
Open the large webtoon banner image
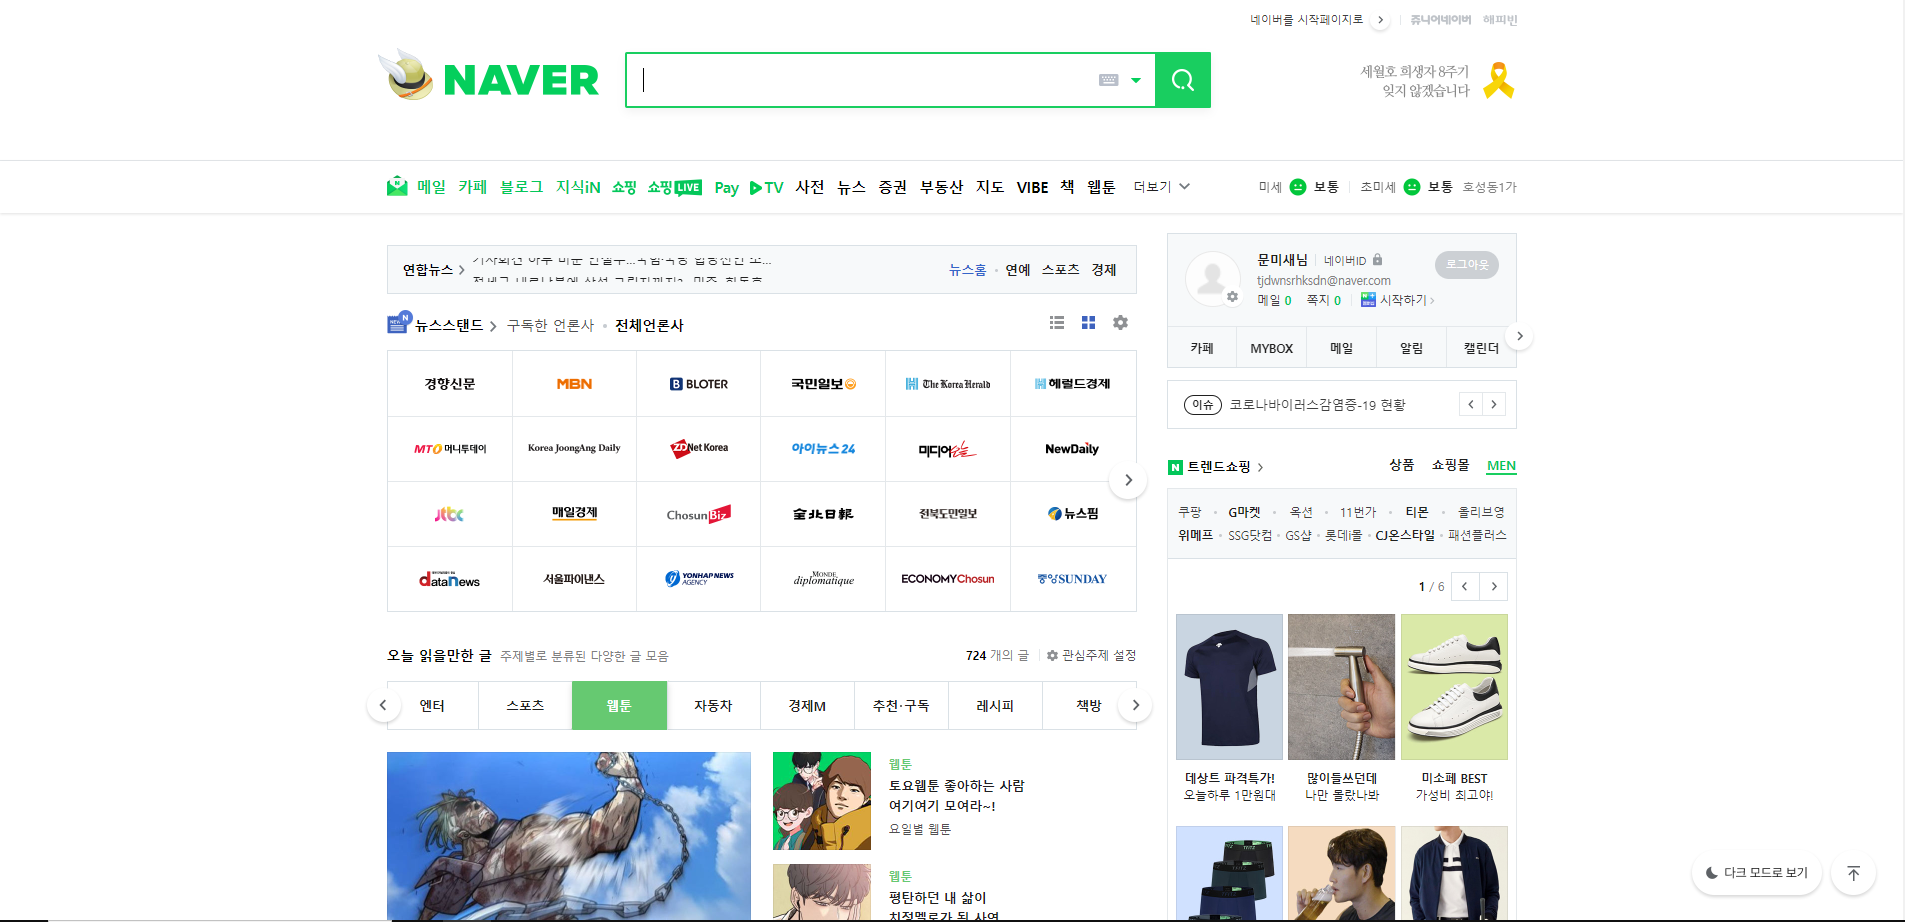[x=569, y=836]
